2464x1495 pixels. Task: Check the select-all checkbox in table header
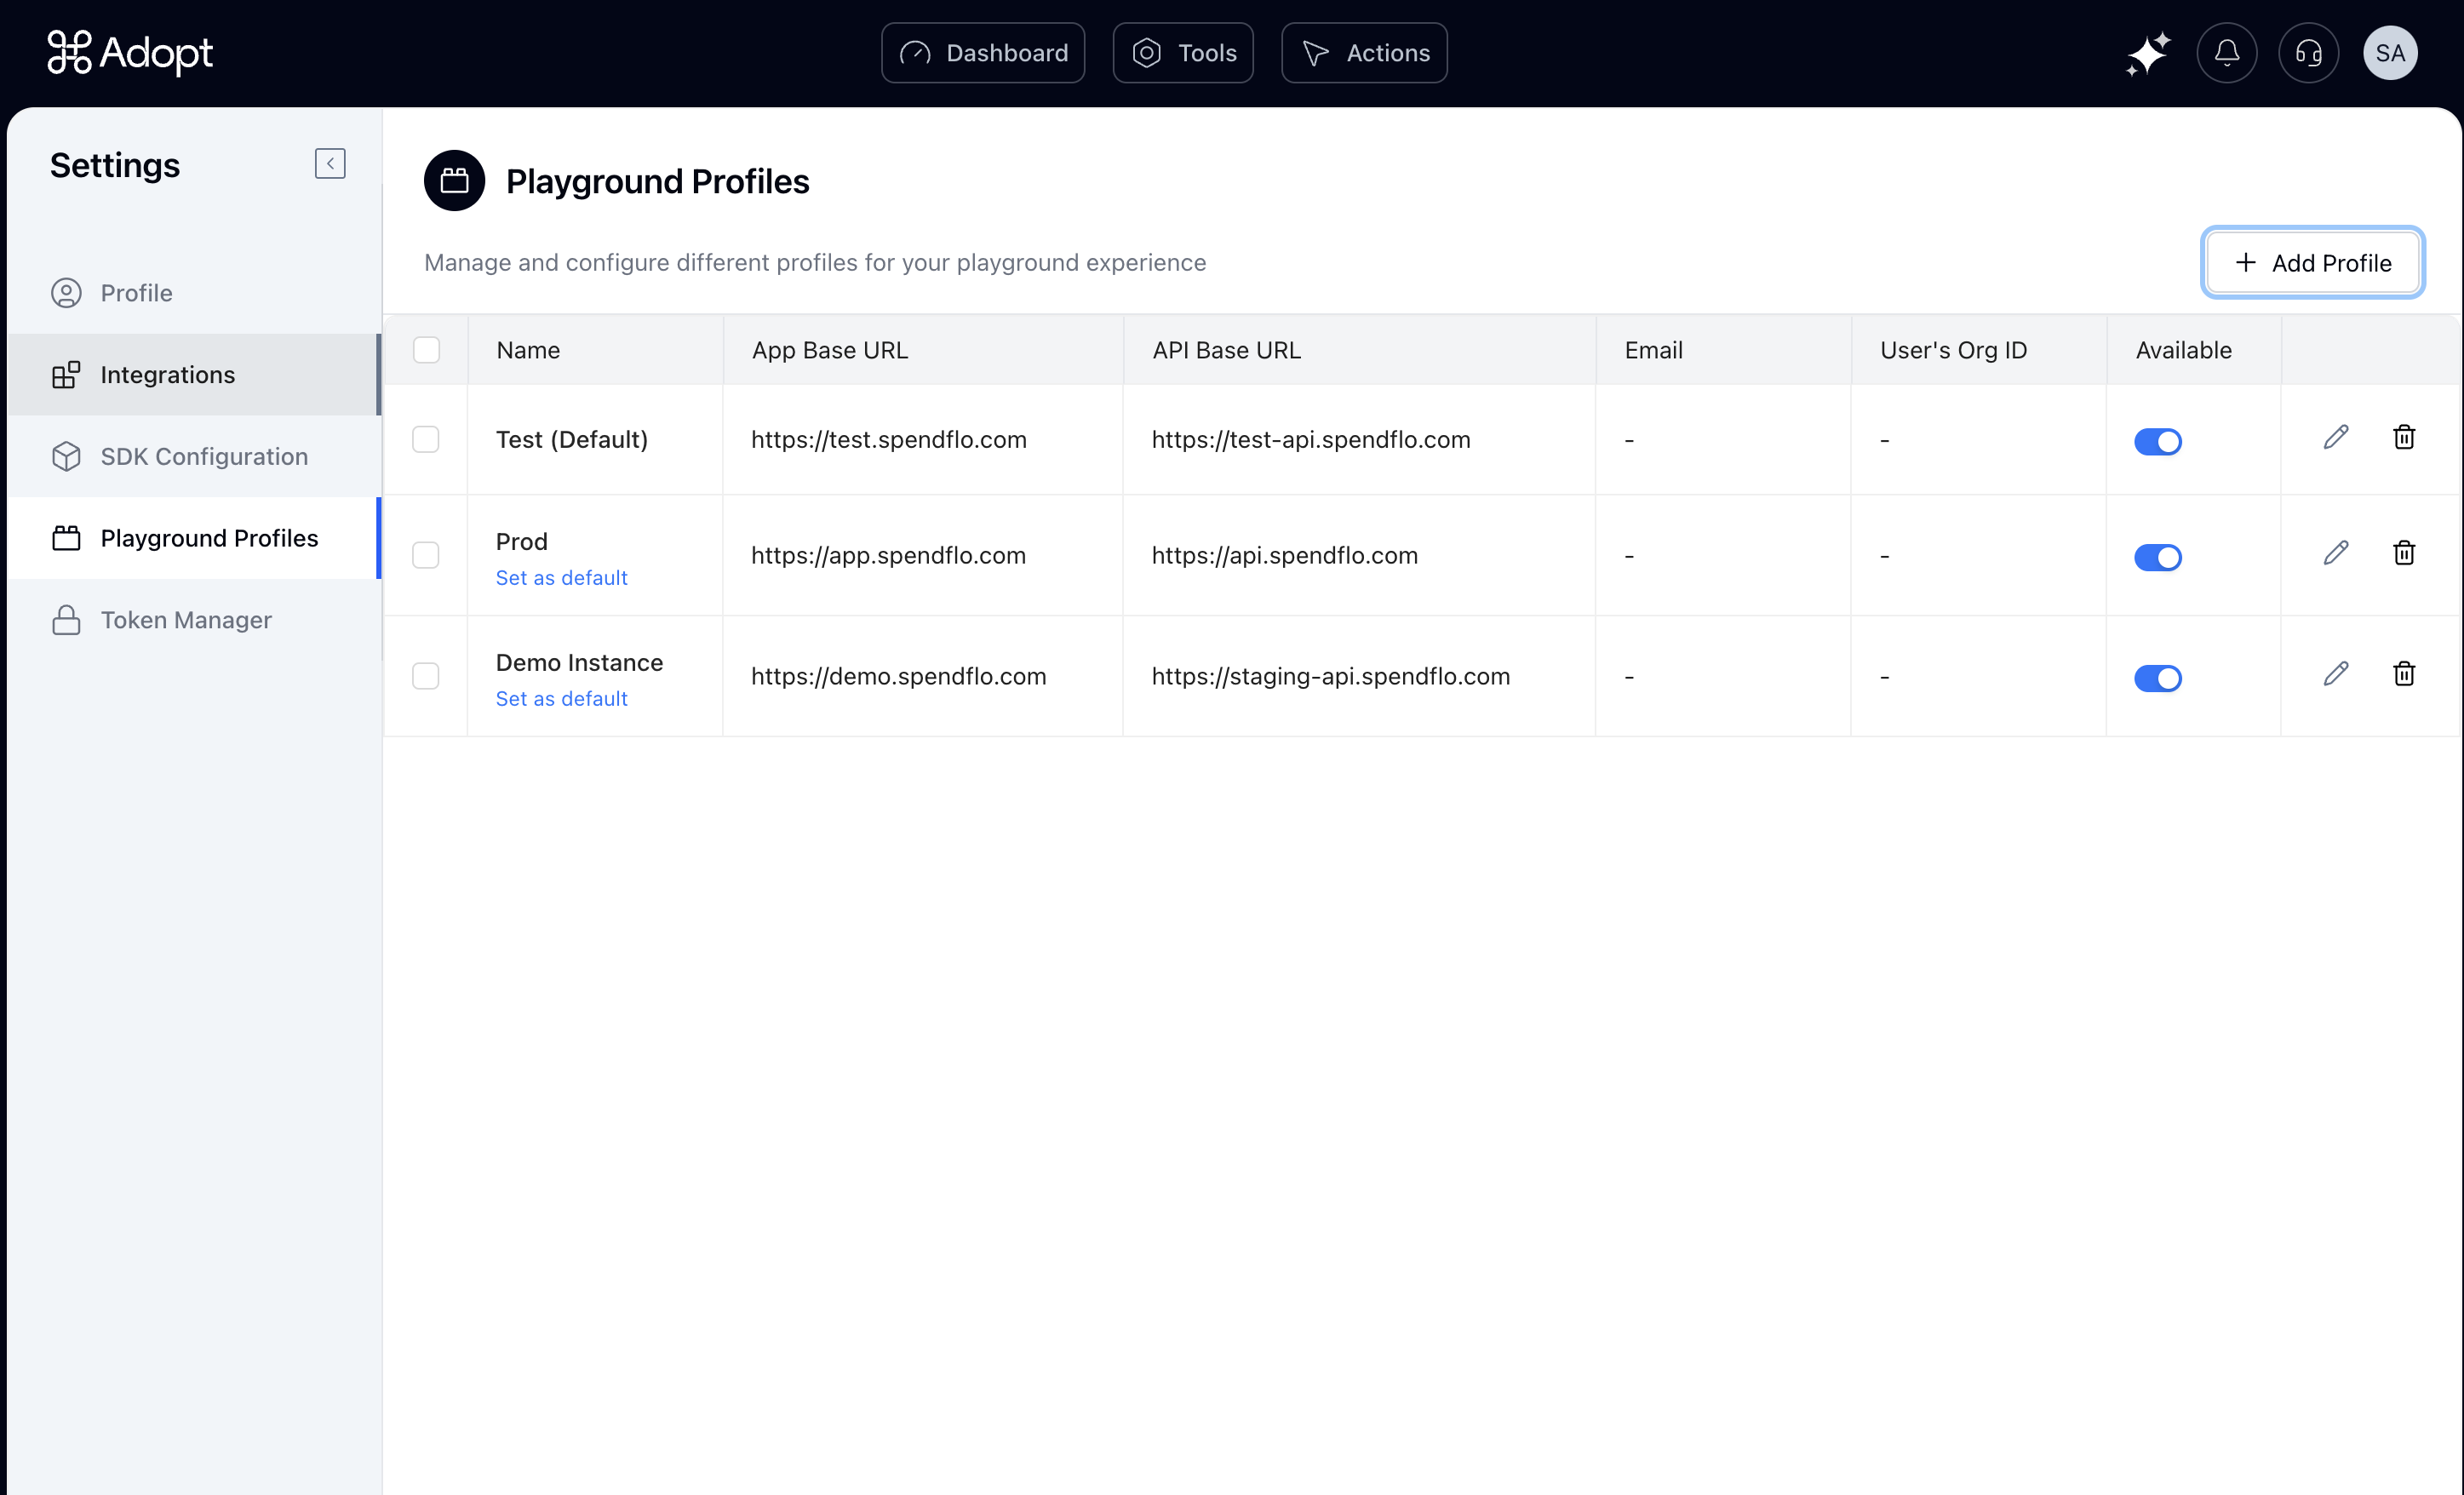(426, 350)
